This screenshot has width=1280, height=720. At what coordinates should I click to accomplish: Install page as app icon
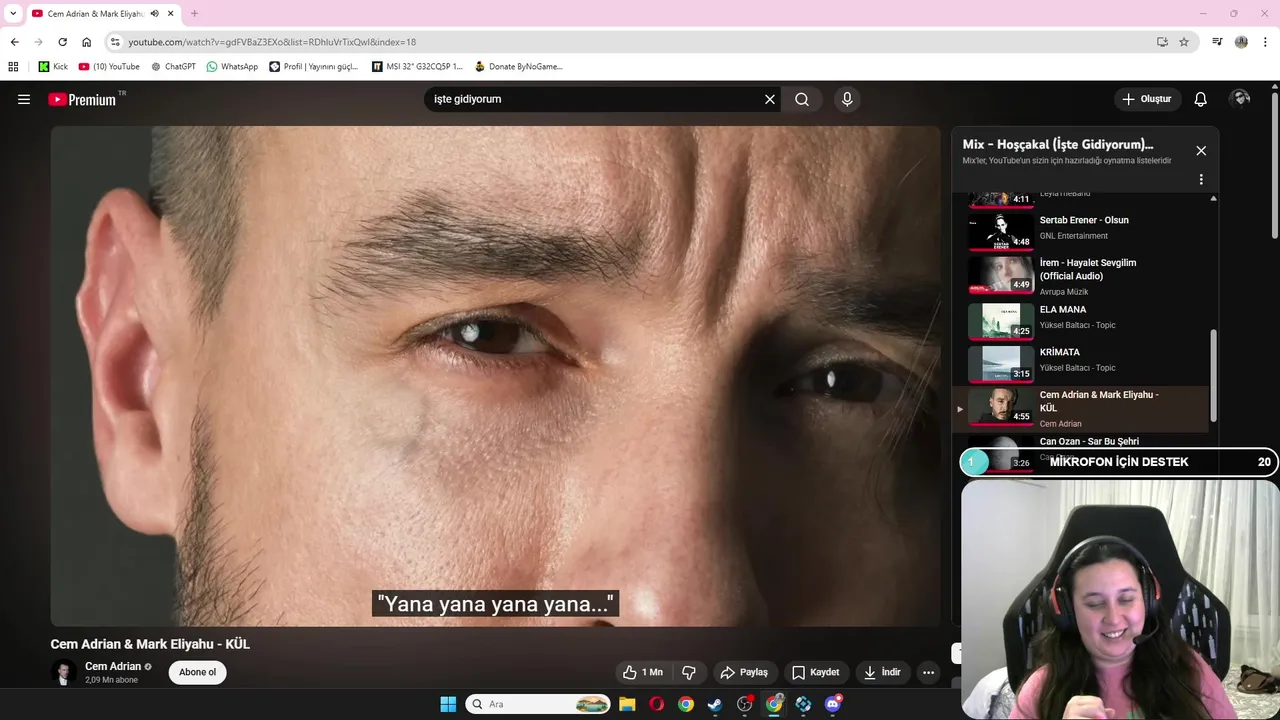[1162, 42]
